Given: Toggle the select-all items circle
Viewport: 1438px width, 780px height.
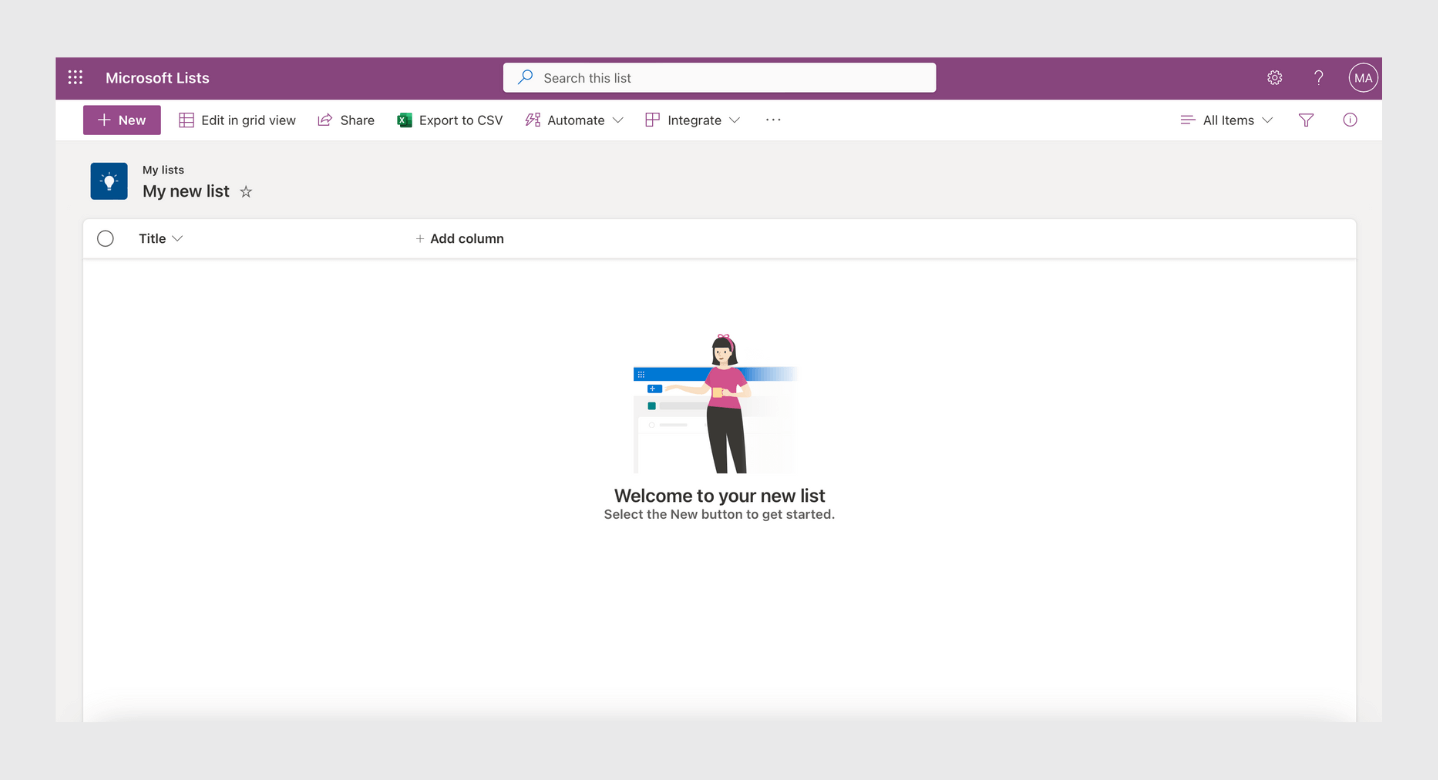Looking at the screenshot, I should [x=105, y=238].
